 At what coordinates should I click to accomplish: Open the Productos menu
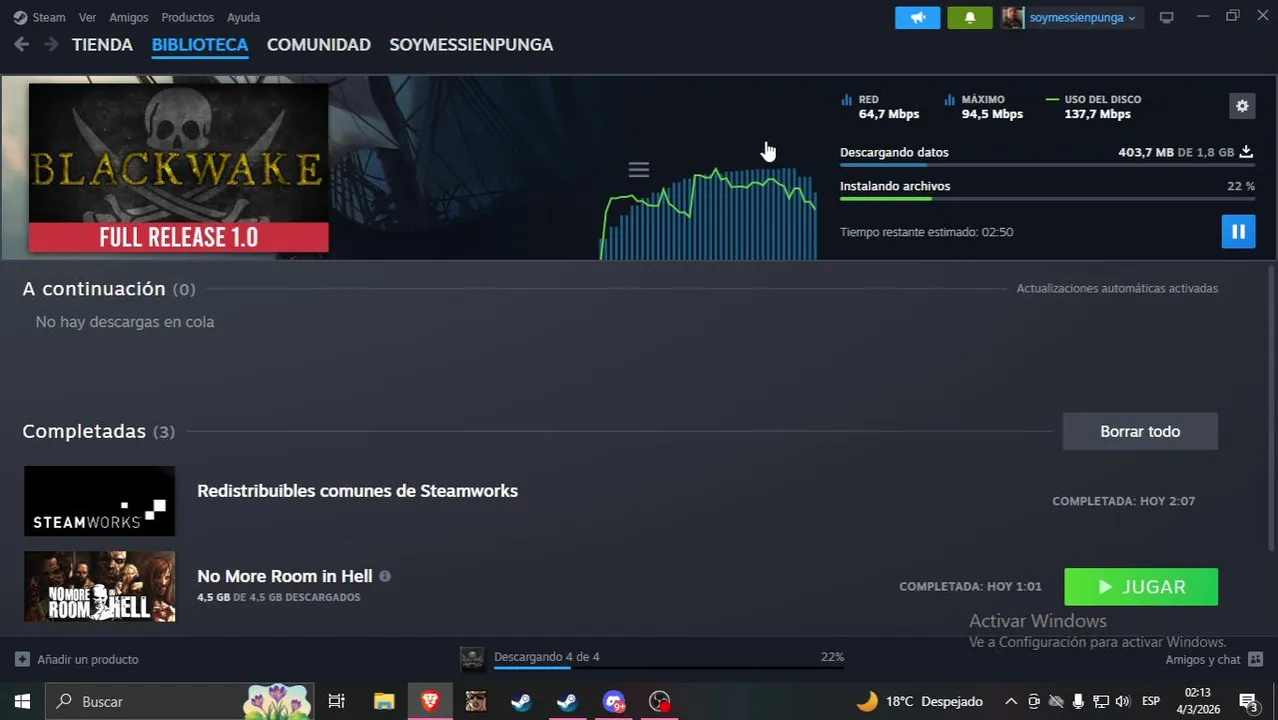pyautogui.click(x=187, y=17)
